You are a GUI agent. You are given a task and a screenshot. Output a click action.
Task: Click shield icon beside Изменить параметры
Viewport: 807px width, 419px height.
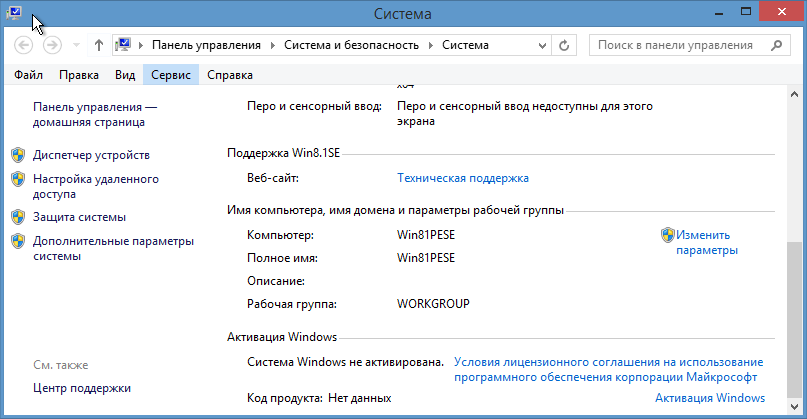(x=667, y=235)
